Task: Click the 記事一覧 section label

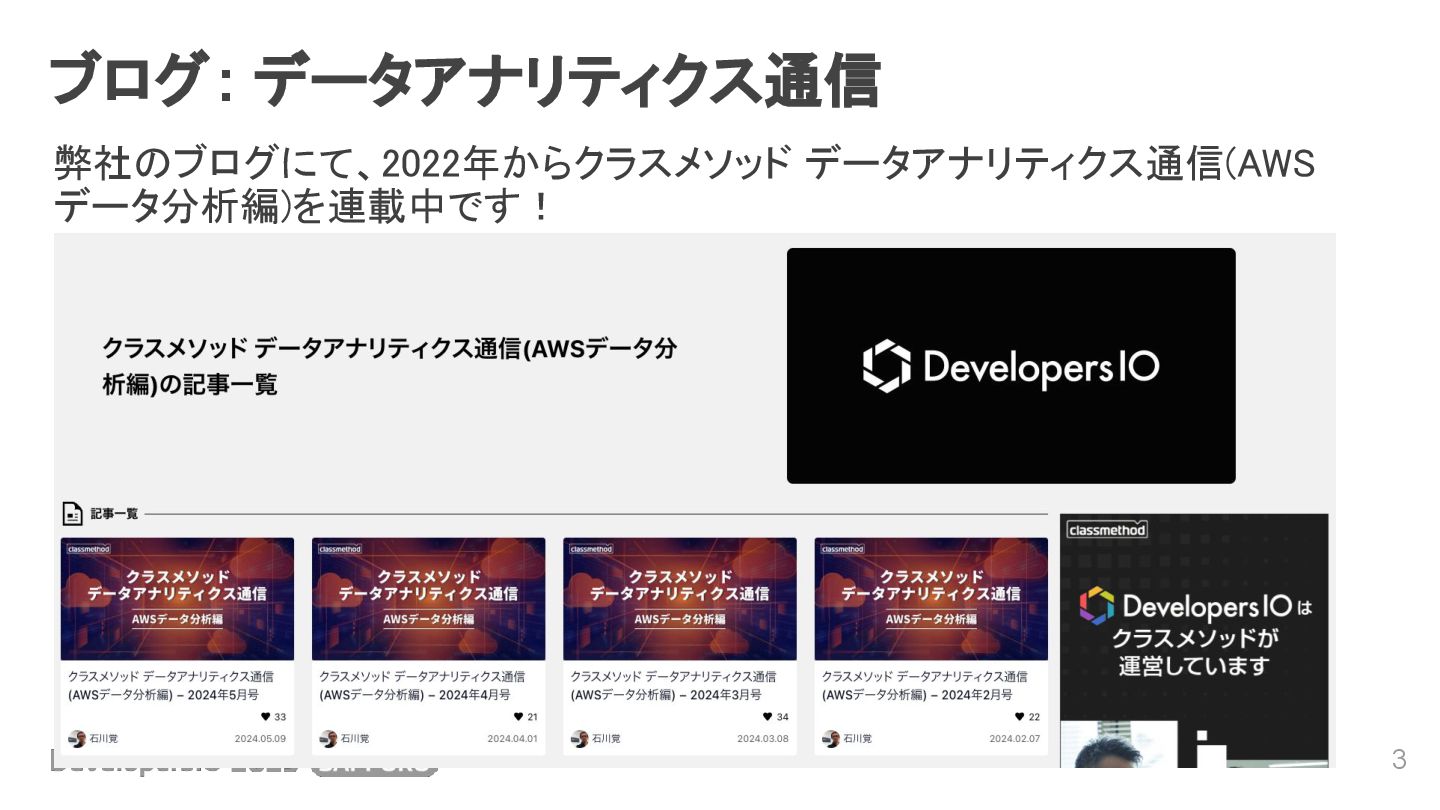Action: pos(114,514)
